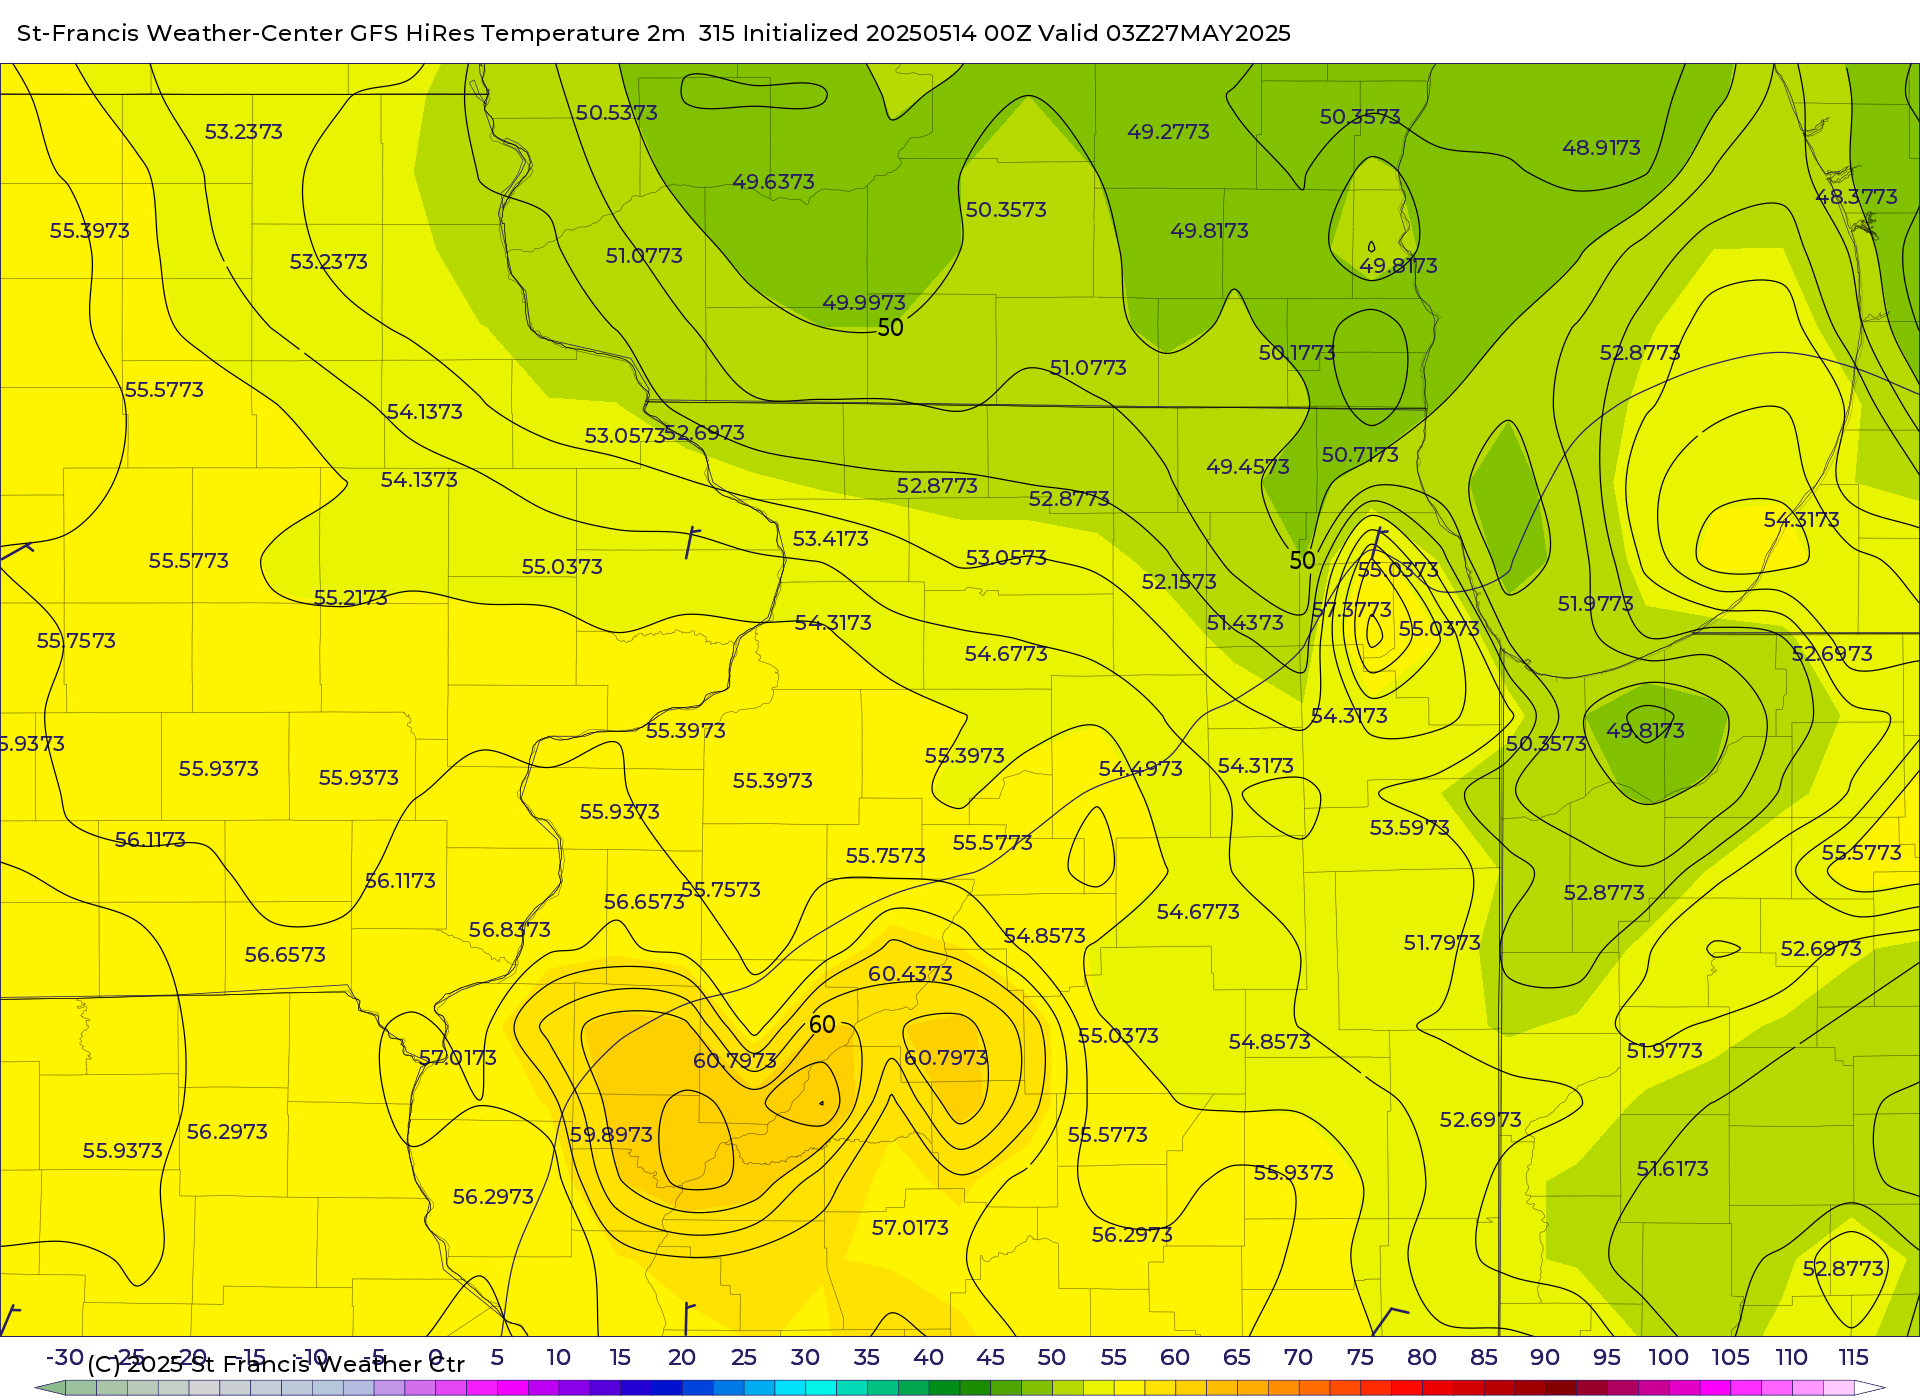Screen dimensions: 1920x1400
Task: Select the legend scale label 100
Action: 1668,1357
